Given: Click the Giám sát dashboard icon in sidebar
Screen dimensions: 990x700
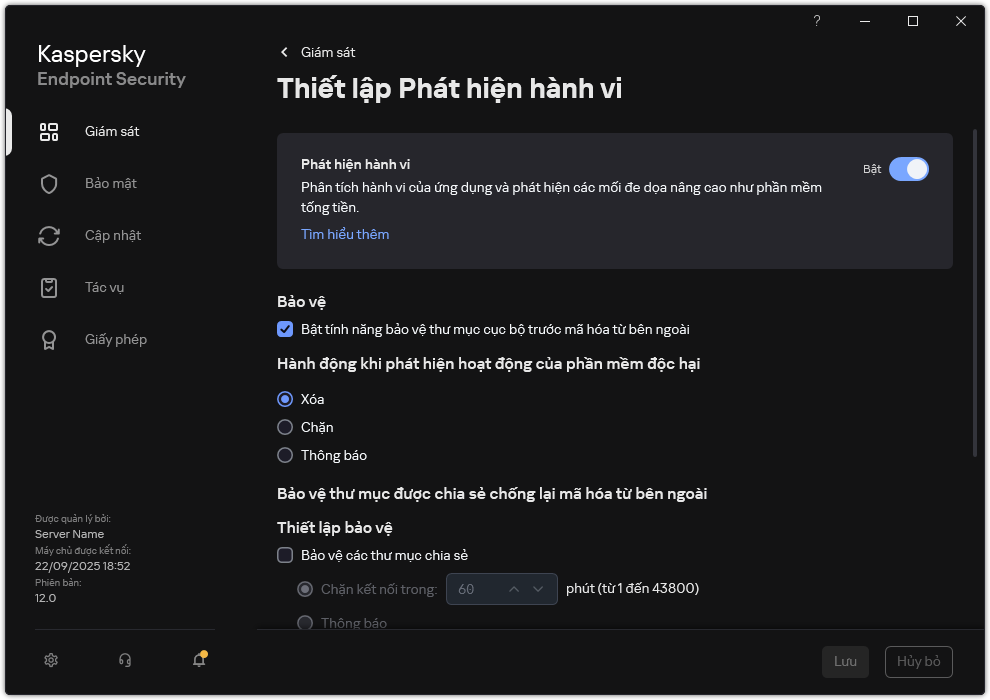Looking at the screenshot, I should (x=49, y=132).
